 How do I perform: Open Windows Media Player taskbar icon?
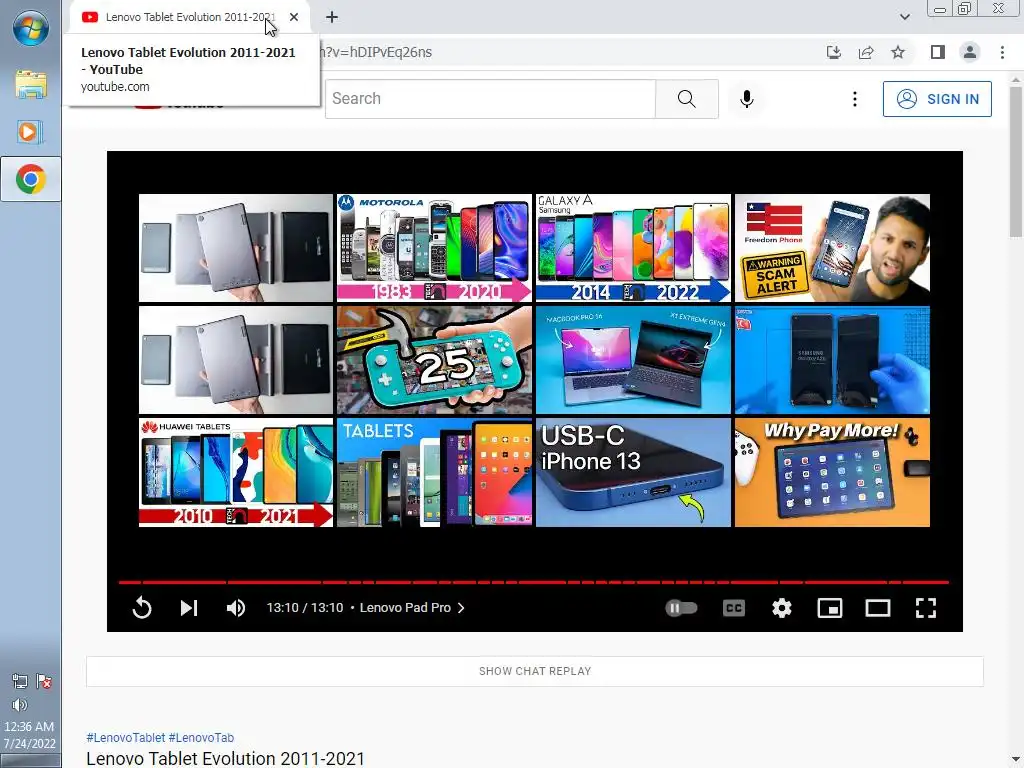[31, 132]
